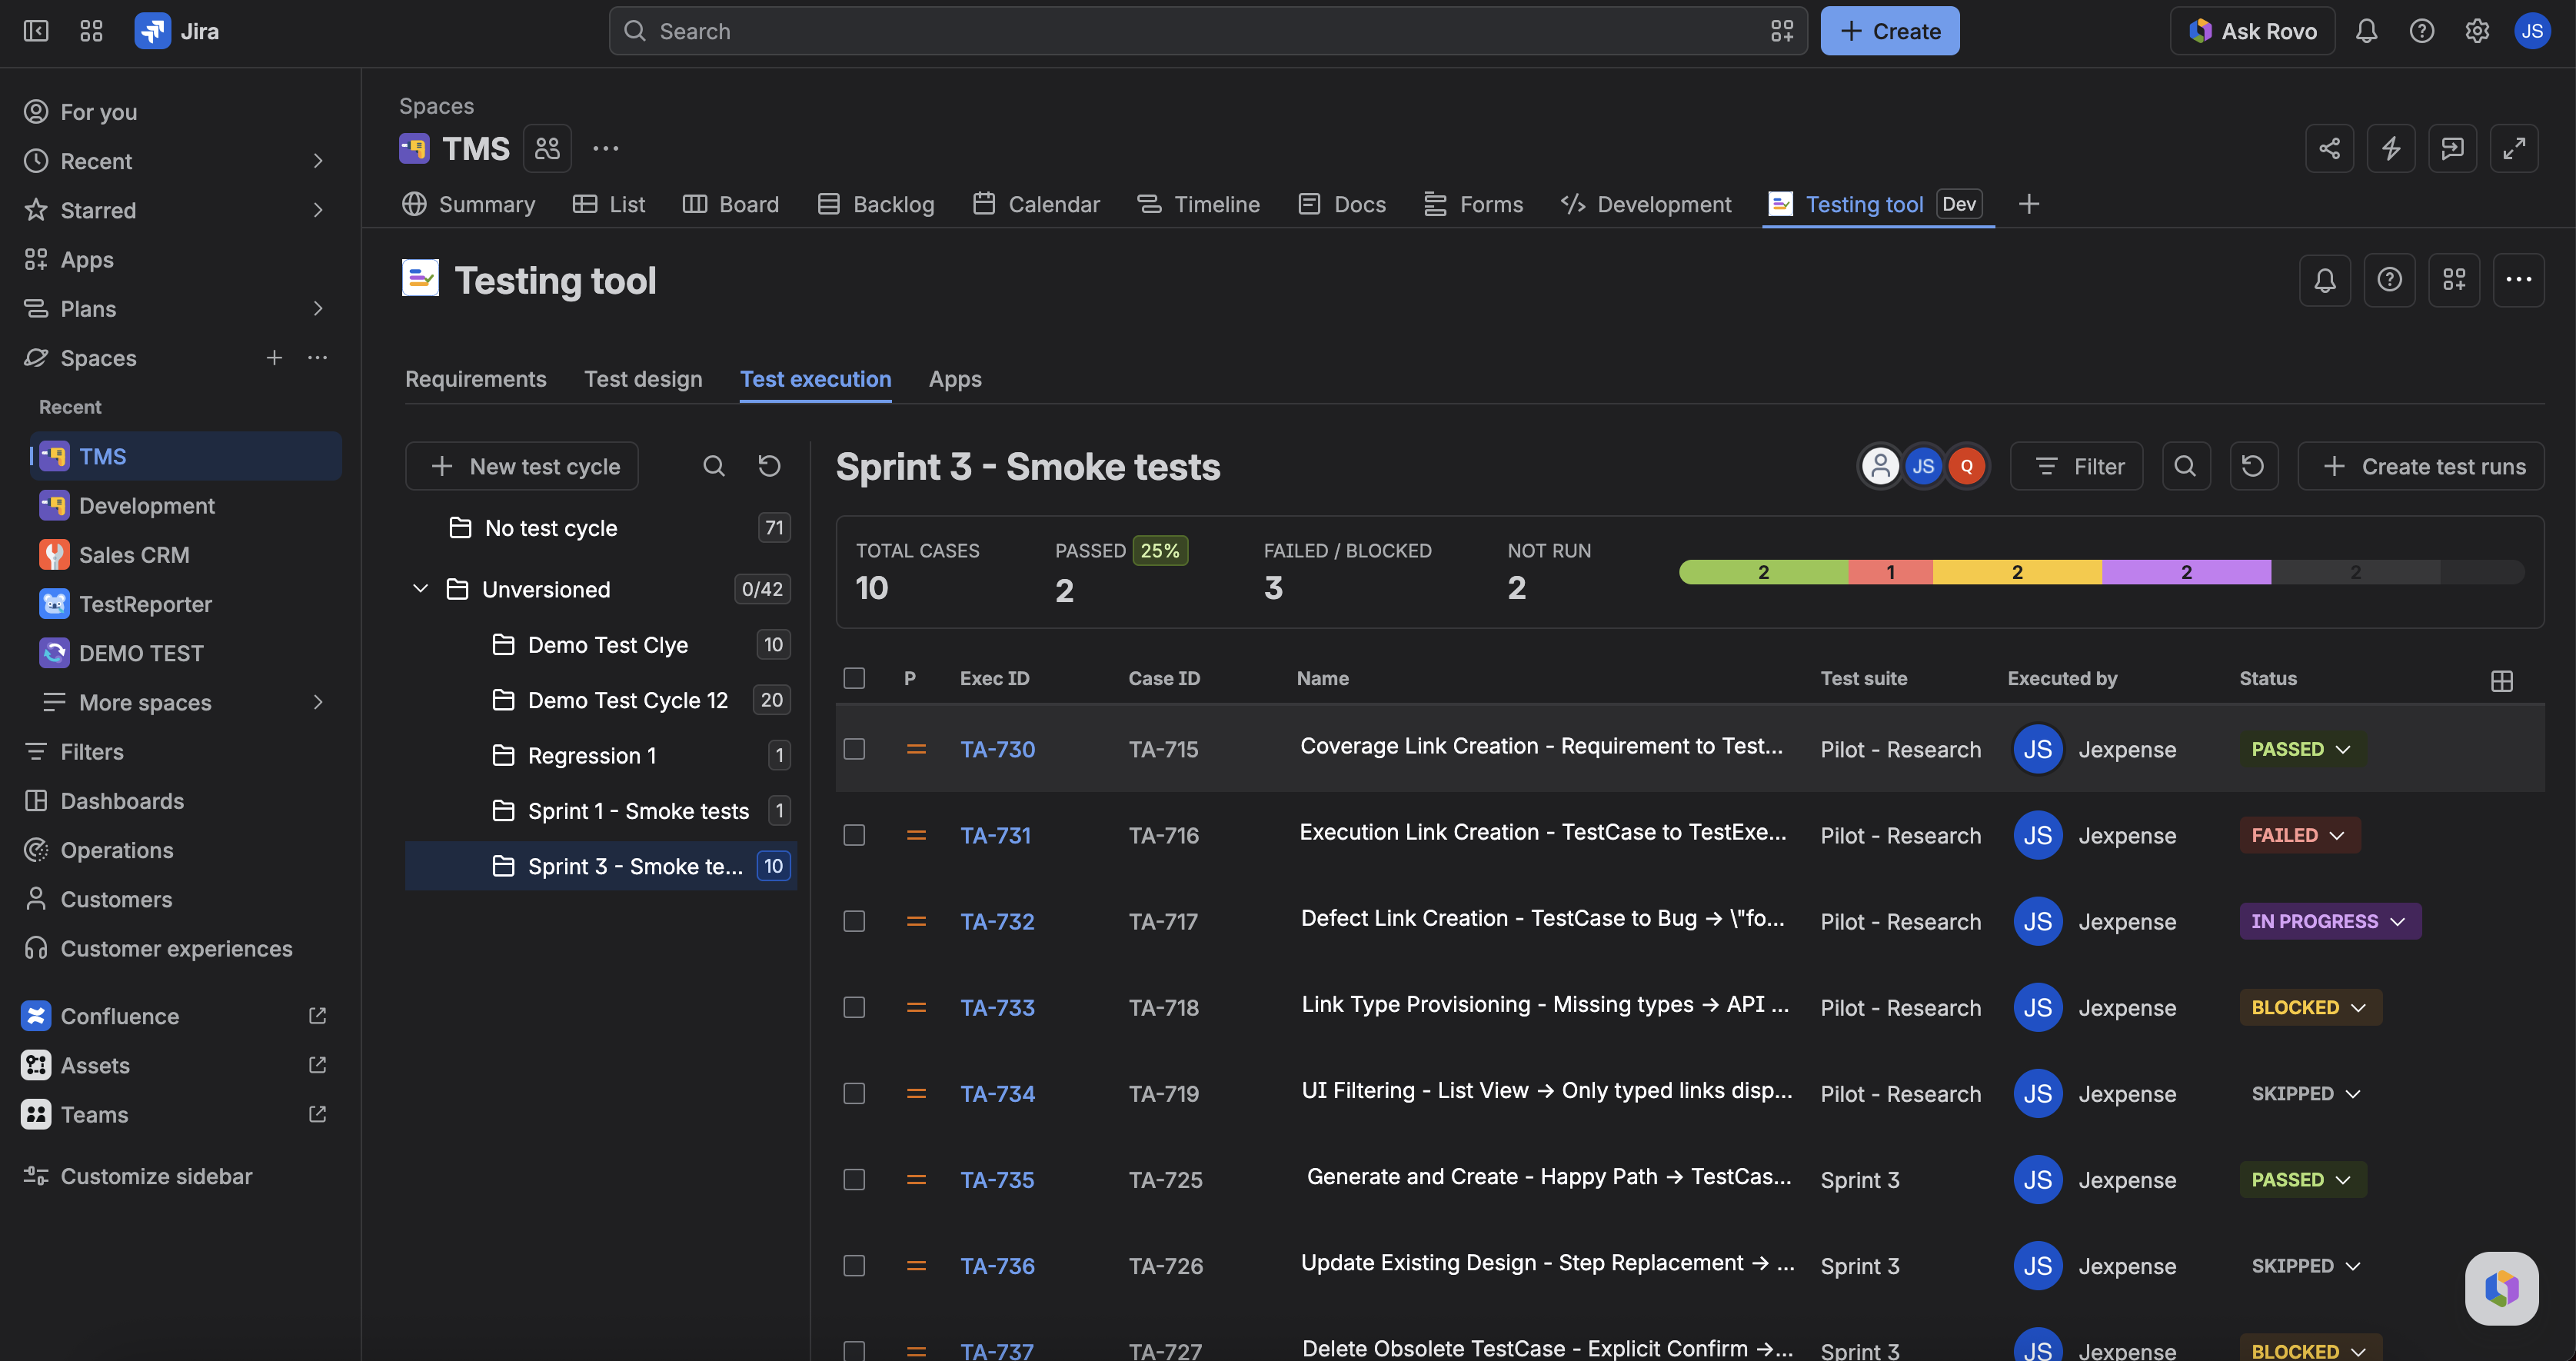
Task: Select the TA-735 row checkbox
Action: [854, 1180]
